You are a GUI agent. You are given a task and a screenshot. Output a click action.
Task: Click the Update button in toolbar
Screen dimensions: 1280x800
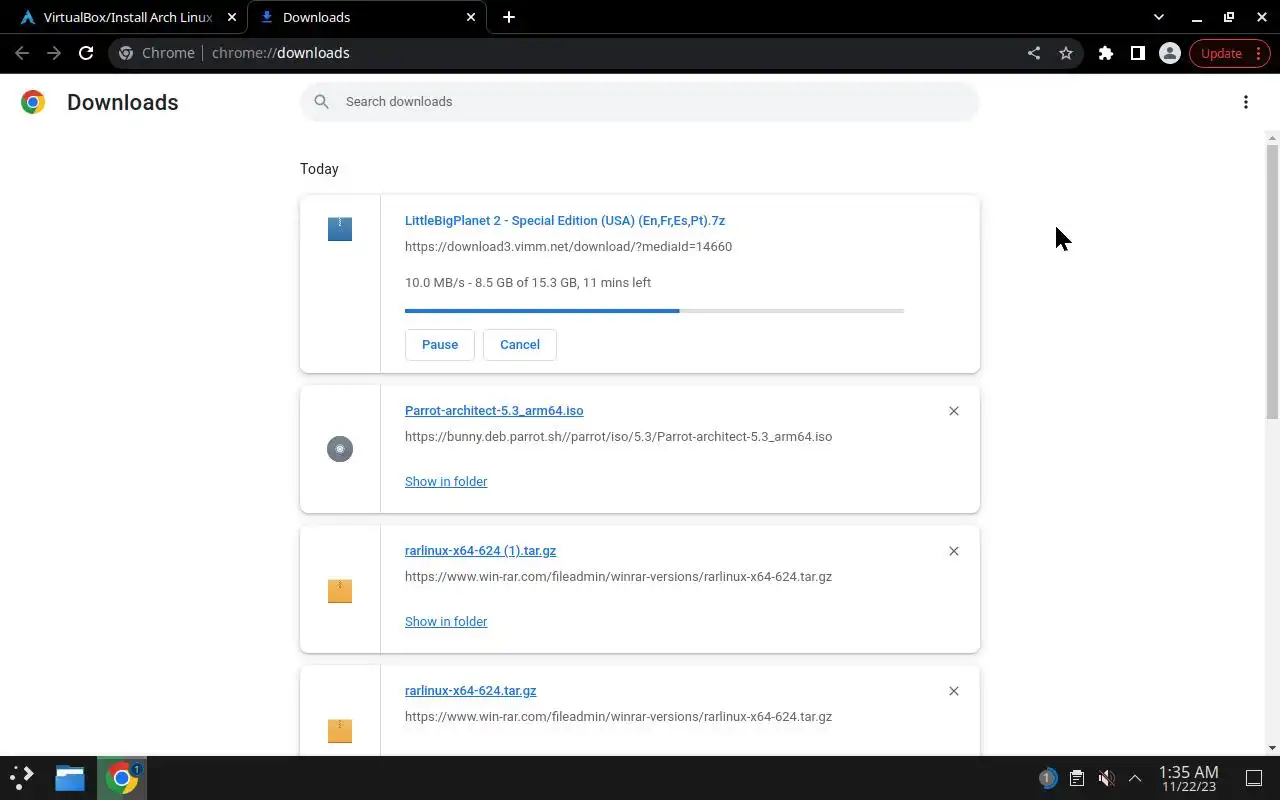pyautogui.click(x=1229, y=53)
